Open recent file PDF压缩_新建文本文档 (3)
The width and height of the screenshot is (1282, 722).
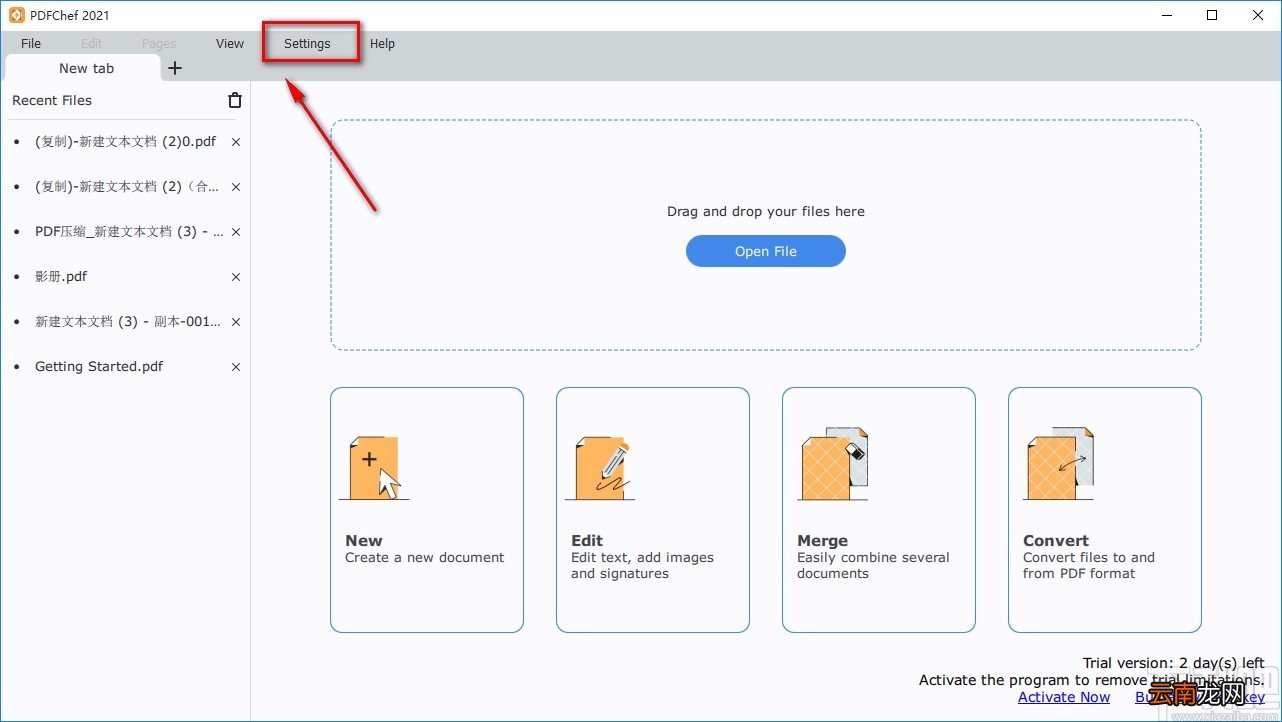[129, 232]
